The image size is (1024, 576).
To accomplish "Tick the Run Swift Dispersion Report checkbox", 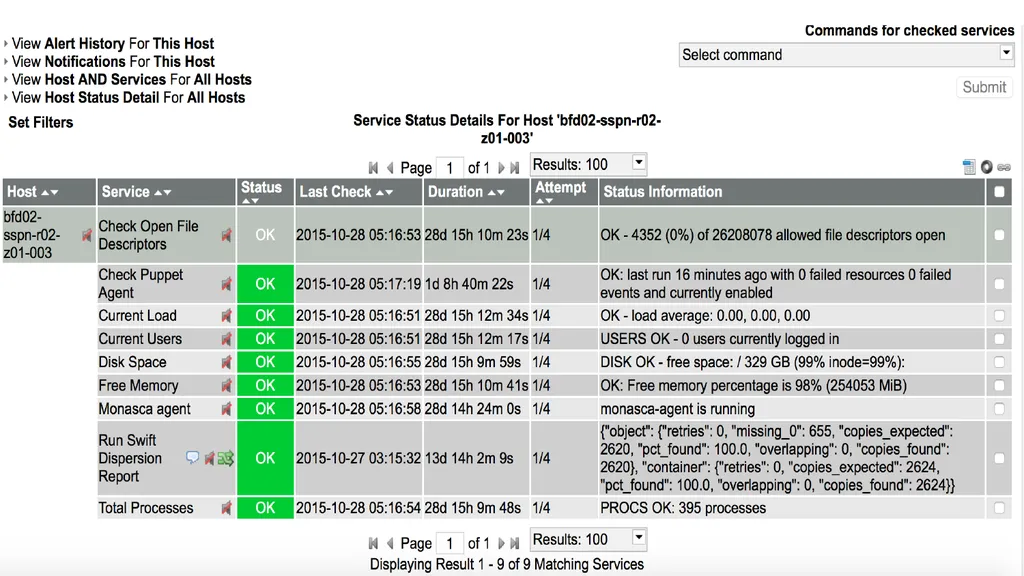I will click(999, 458).
